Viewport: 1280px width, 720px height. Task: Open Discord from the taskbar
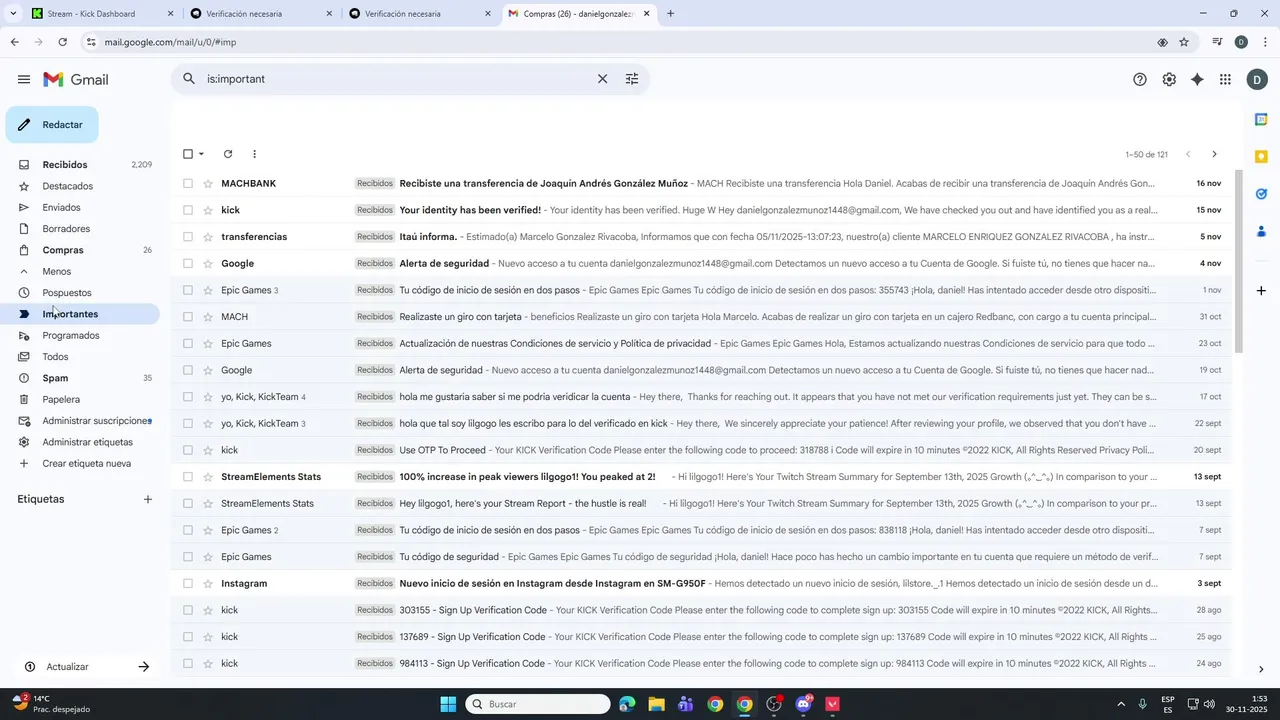[803, 704]
